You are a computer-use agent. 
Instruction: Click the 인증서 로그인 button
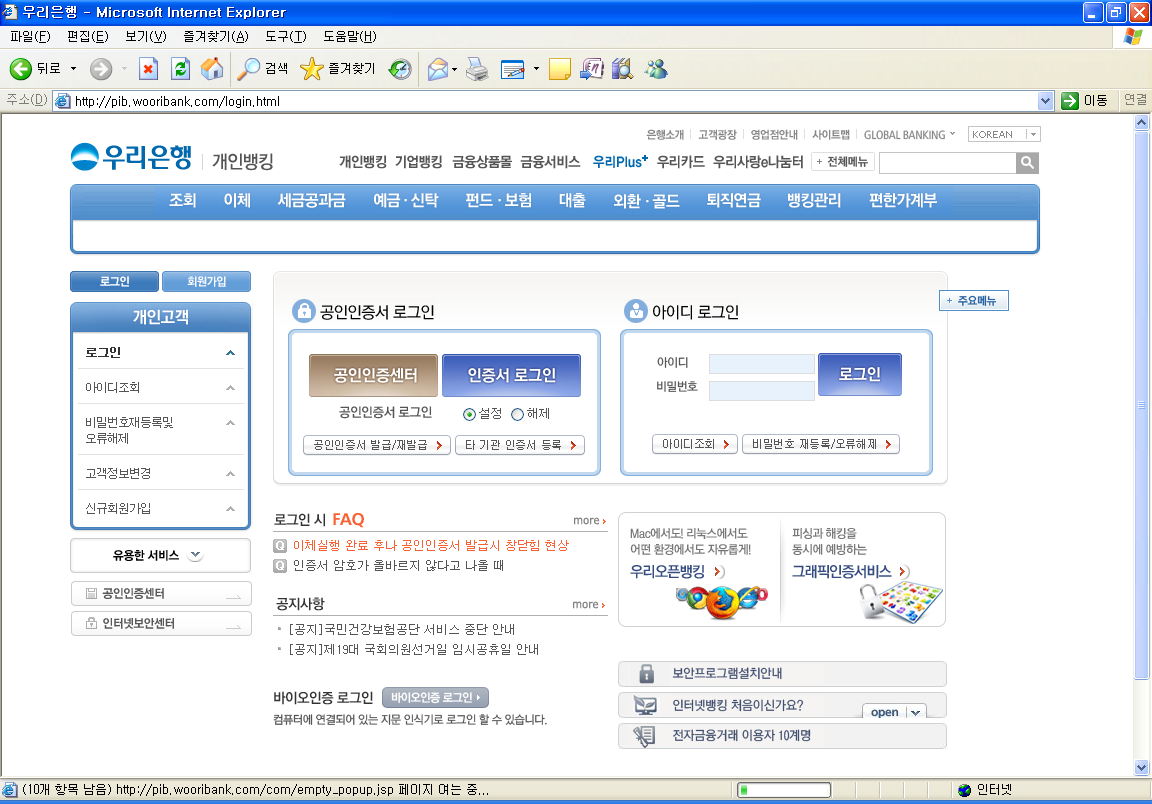click(x=511, y=376)
